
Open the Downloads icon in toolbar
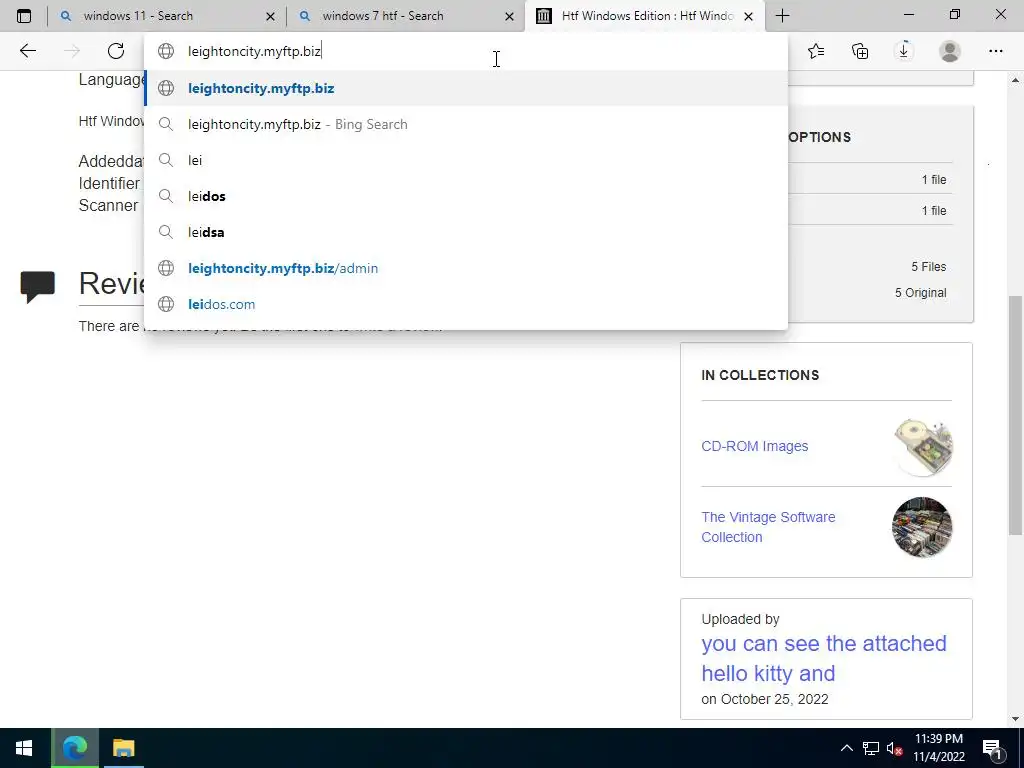tap(904, 51)
